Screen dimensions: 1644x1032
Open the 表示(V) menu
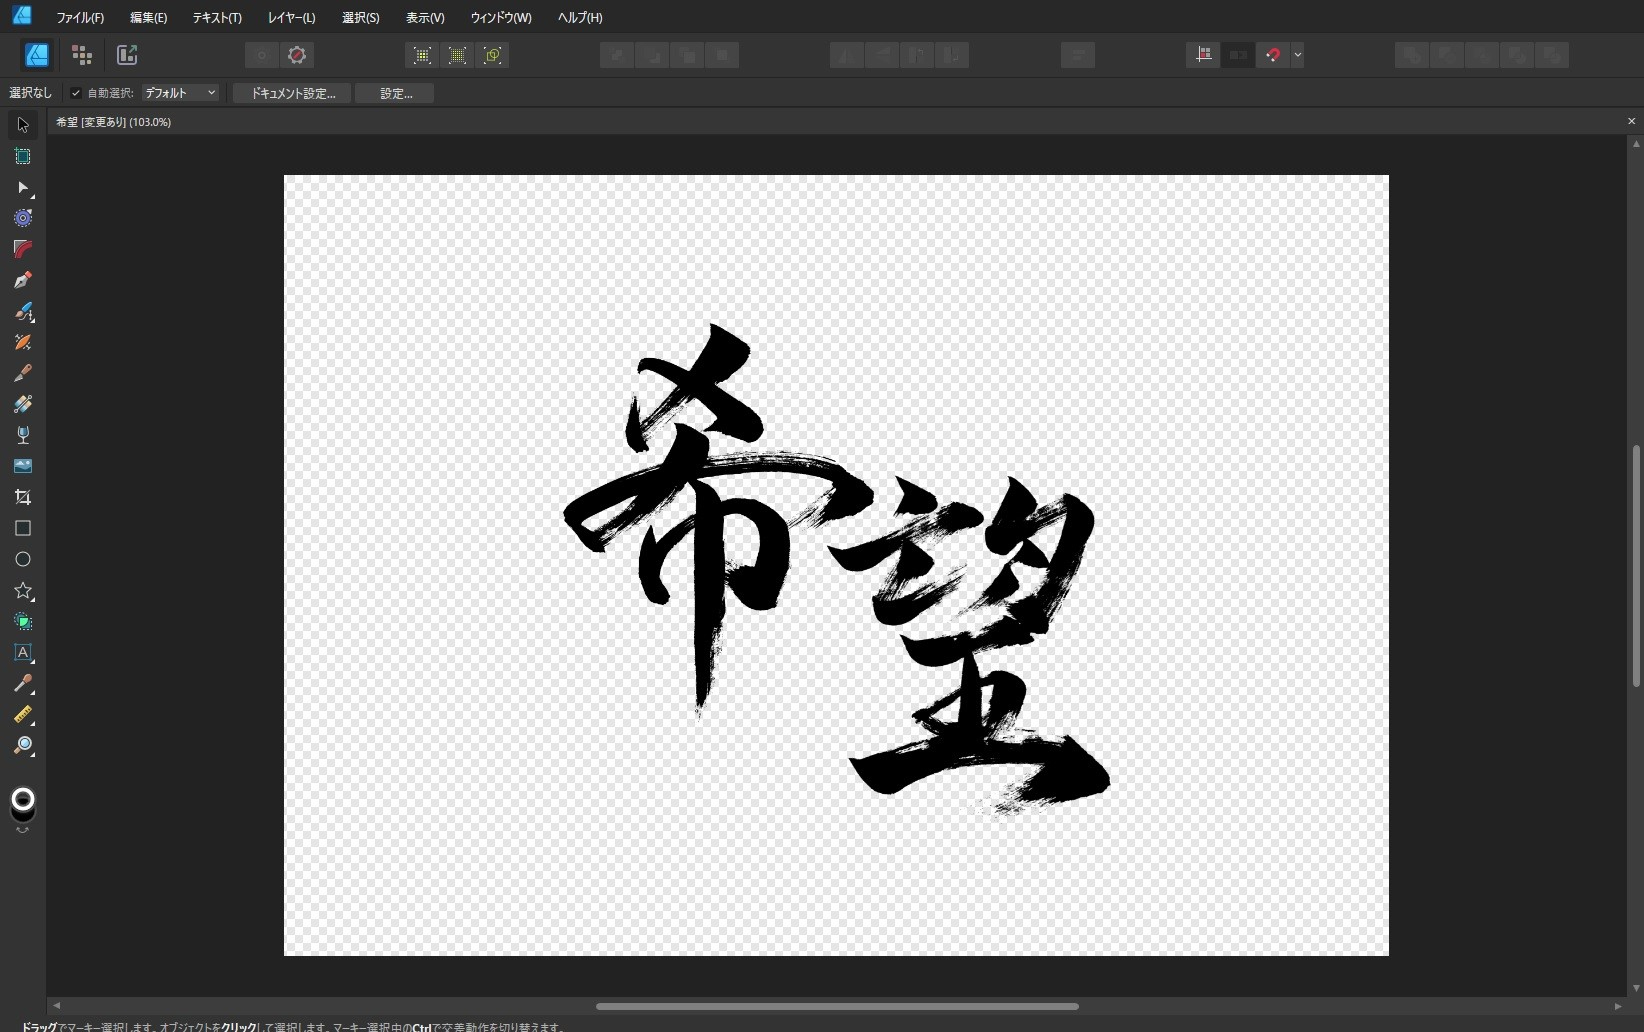click(x=424, y=17)
